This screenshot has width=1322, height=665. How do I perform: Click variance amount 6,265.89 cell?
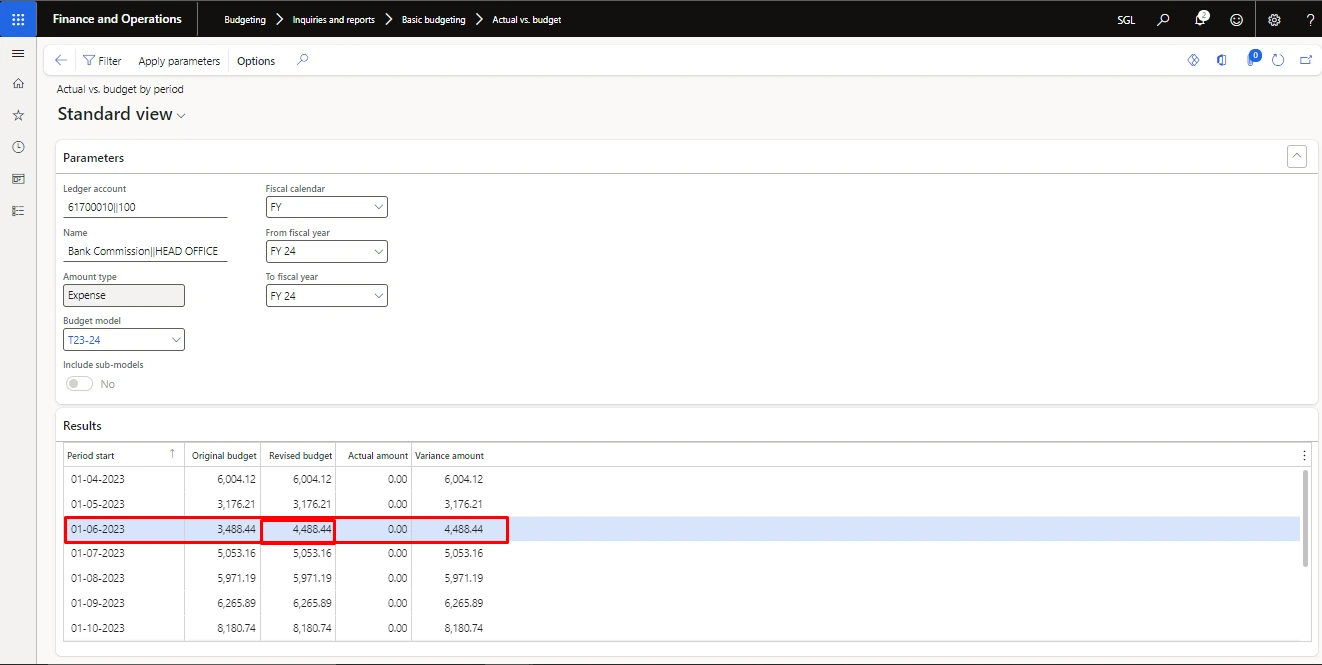449,603
